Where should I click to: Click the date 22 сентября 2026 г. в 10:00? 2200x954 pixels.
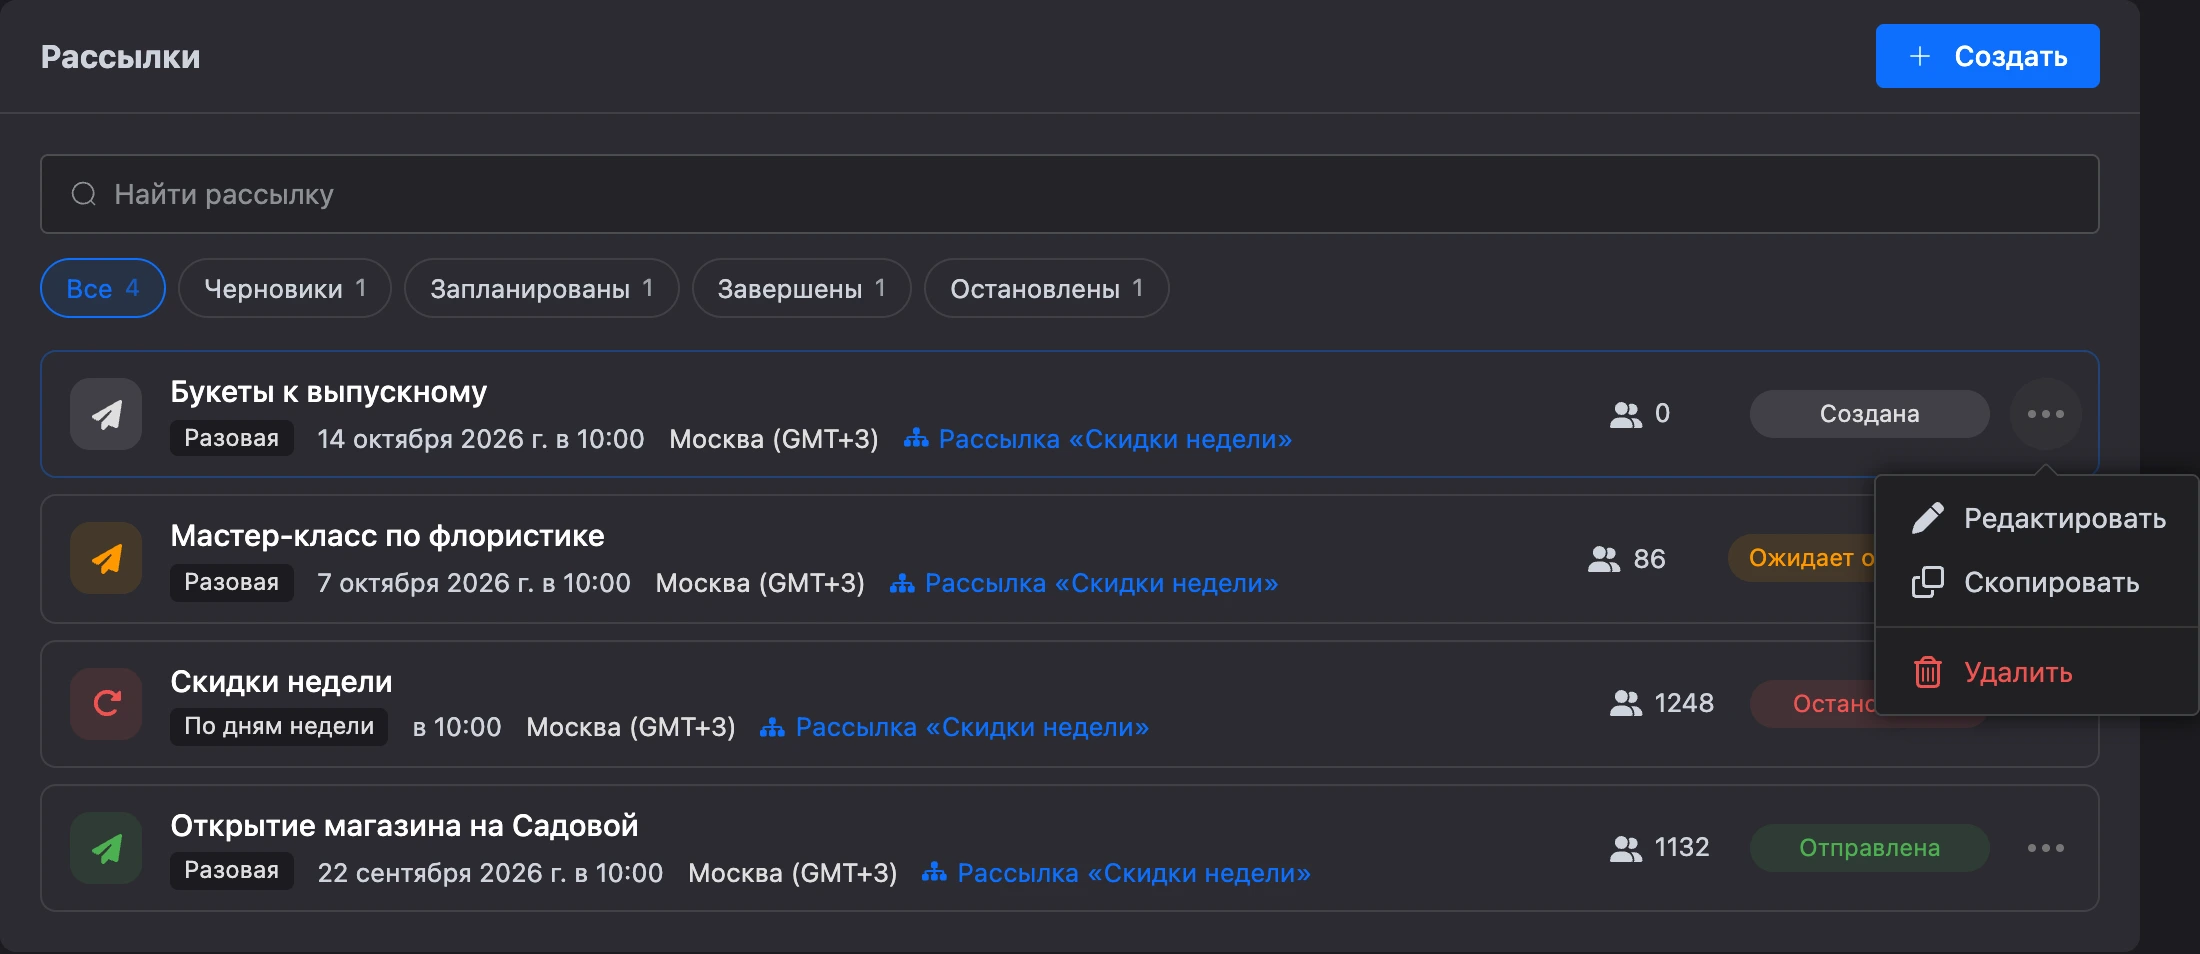[490, 873]
